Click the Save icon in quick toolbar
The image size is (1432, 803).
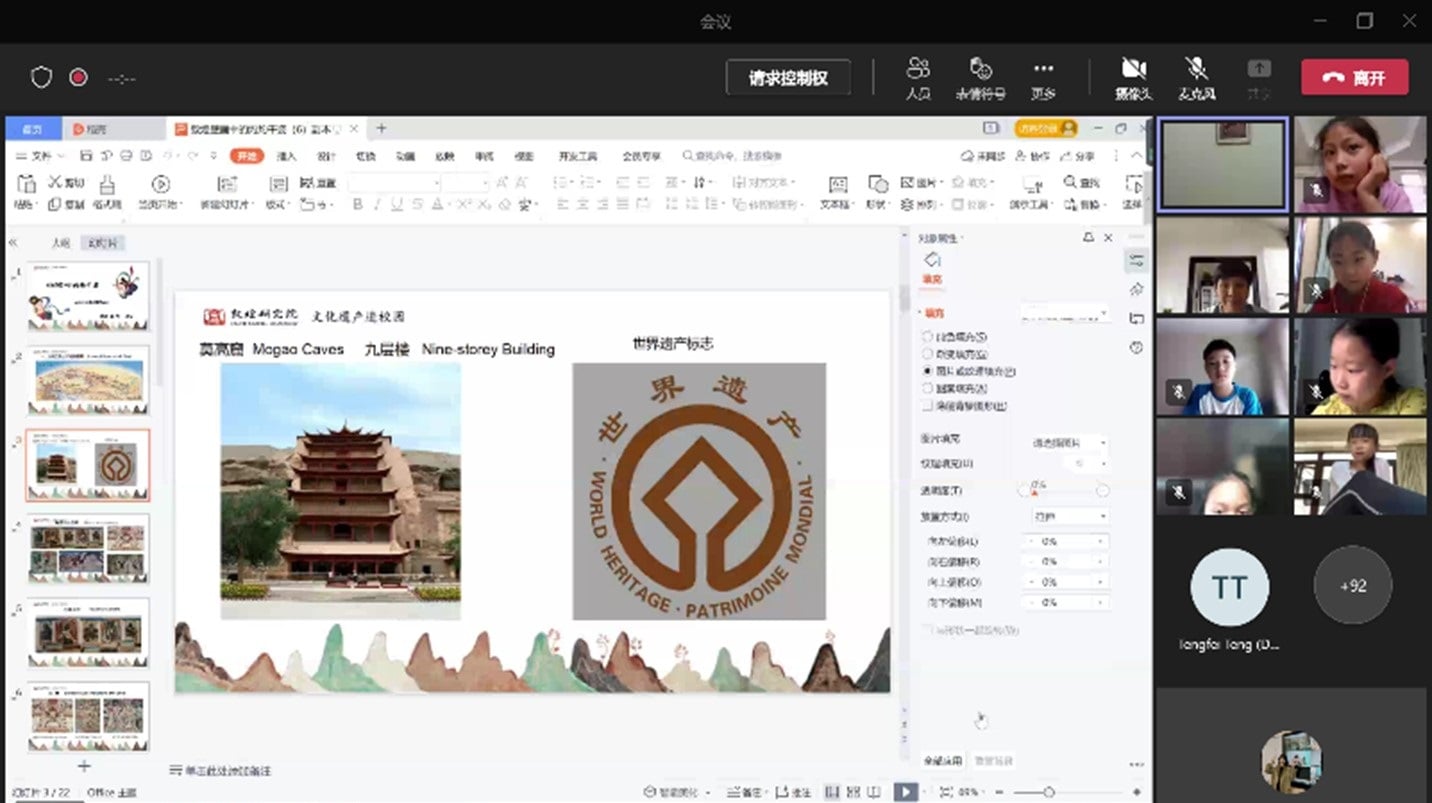pyautogui.click(x=87, y=156)
